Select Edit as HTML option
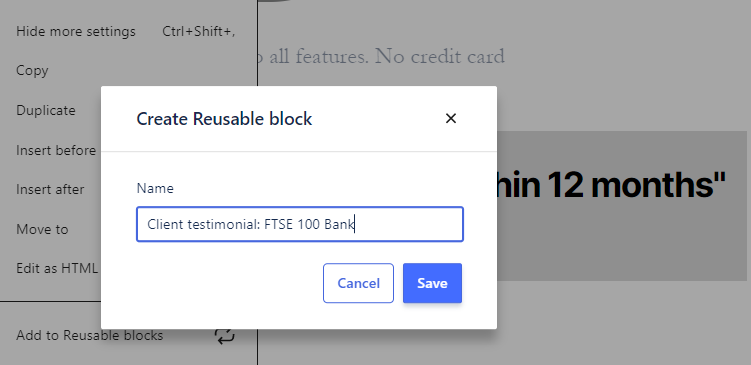Image resolution: width=751 pixels, height=365 pixels. [x=57, y=268]
